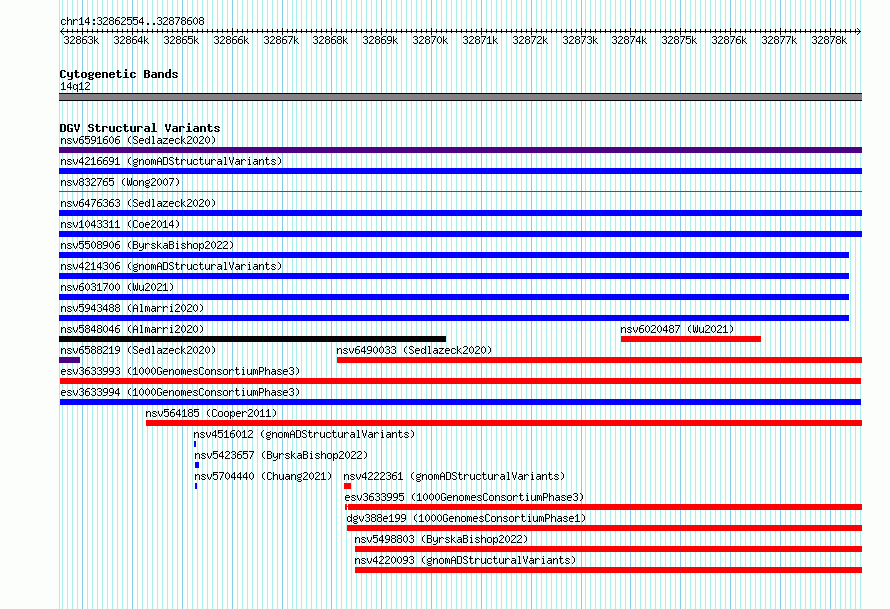Viewport: 890px width, 609px height.
Task: Click nsv5848046 (Almarri2020) label
Action: tap(132, 329)
